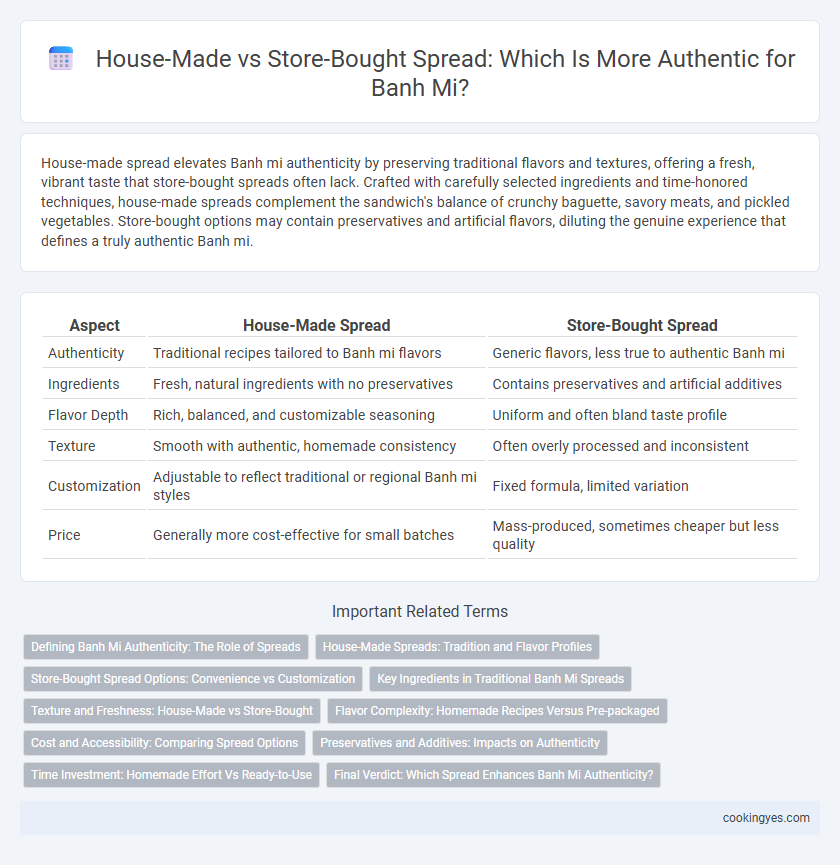
Task: Click the Aspect column header
Action: 94,325
